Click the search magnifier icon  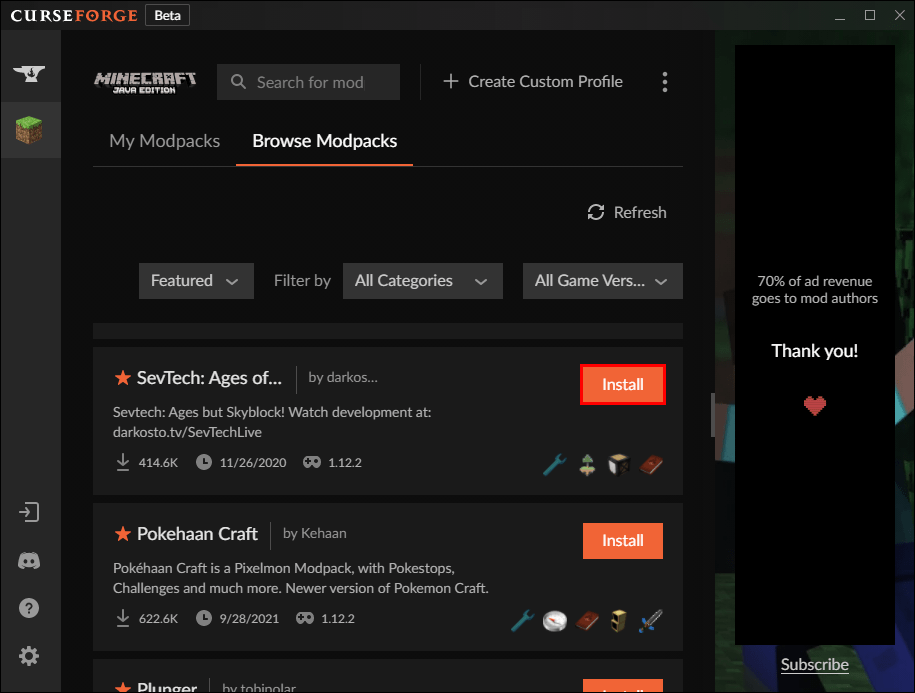coord(238,82)
